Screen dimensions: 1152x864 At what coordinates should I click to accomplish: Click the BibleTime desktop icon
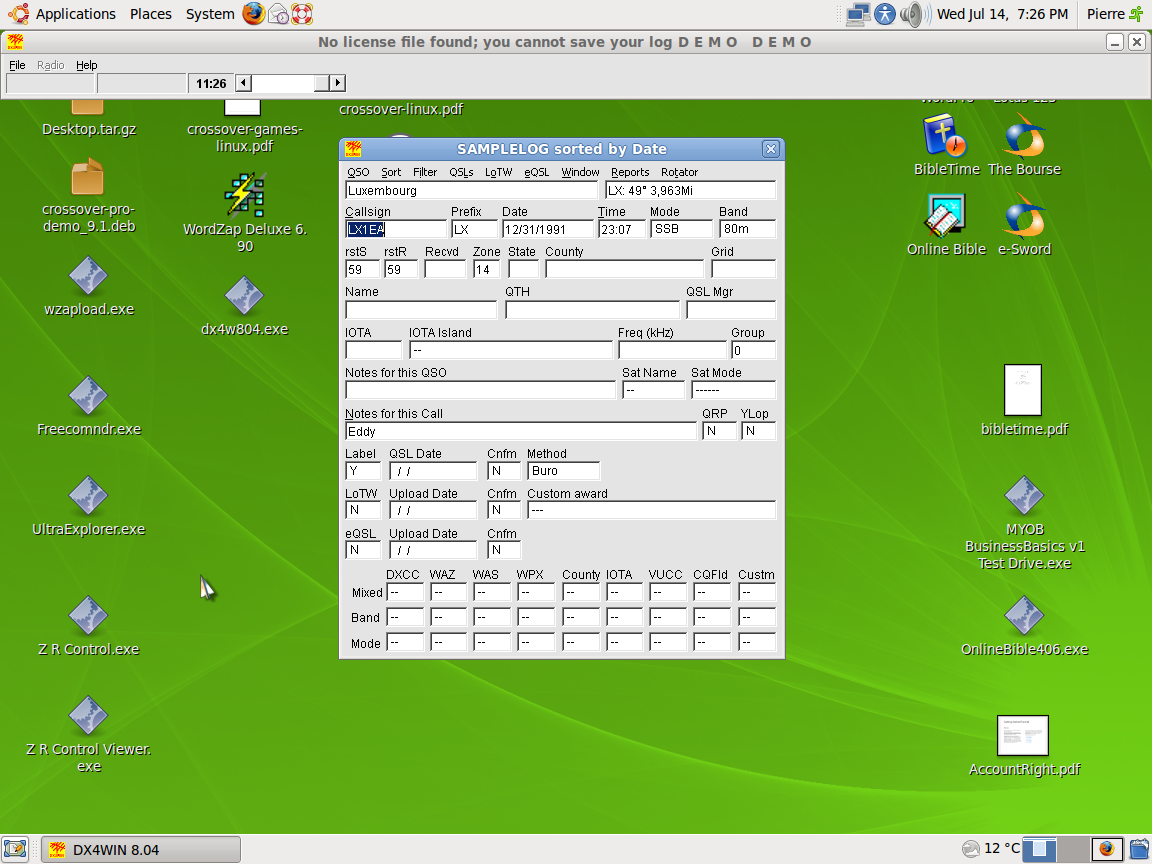click(945, 135)
